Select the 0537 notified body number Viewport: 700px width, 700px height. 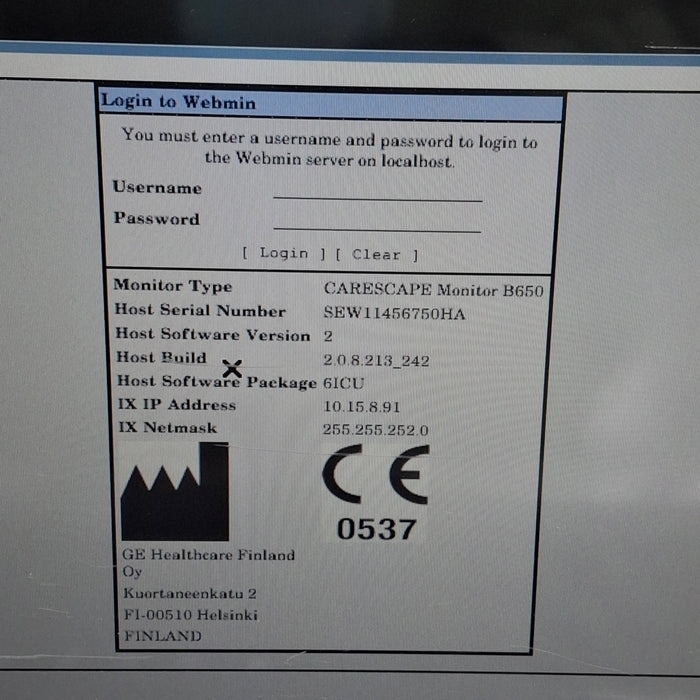pos(375,528)
